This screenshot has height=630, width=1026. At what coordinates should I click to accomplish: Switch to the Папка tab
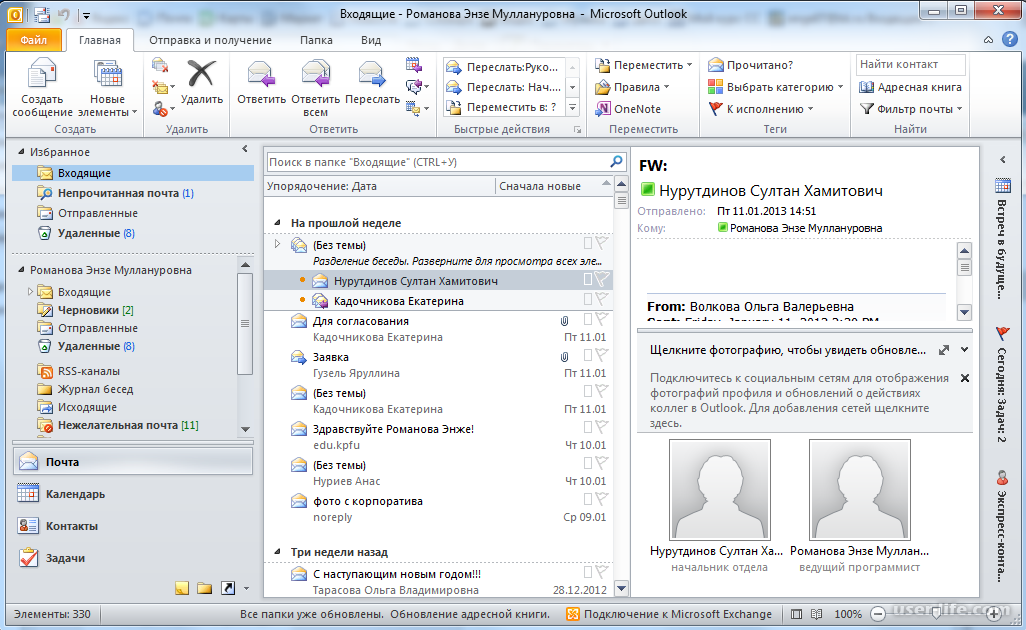[316, 40]
